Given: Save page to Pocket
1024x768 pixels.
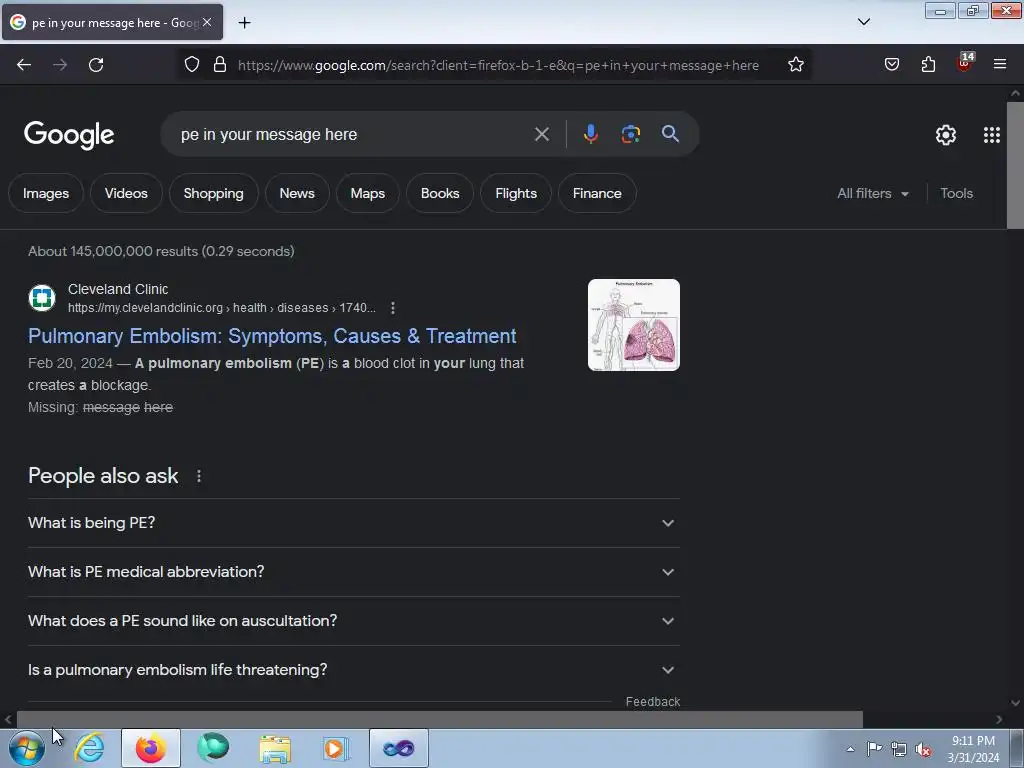Looking at the screenshot, I should pyautogui.click(x=892, y=65).
